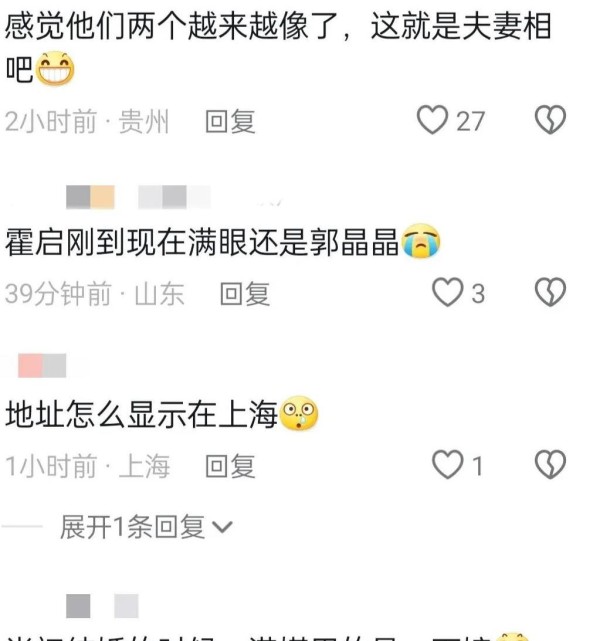
Task: Reply to the 1小时前 Shanghai comment
Action: click(230, 466)
